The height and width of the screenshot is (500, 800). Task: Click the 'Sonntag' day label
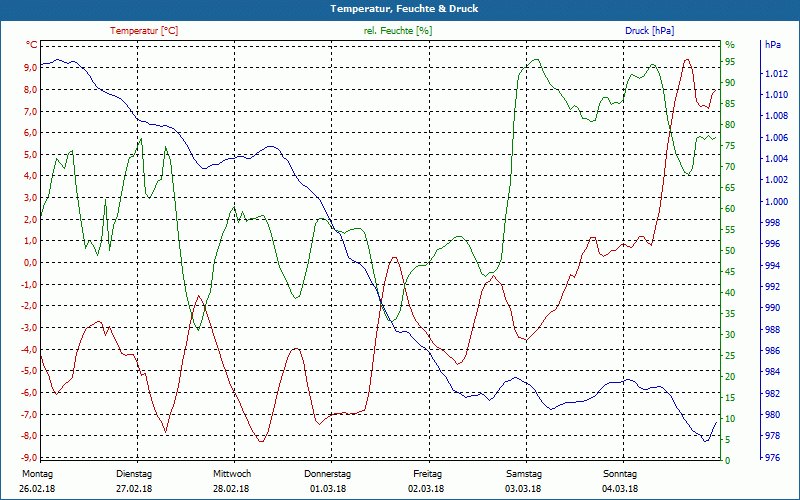tap(620, 474)
